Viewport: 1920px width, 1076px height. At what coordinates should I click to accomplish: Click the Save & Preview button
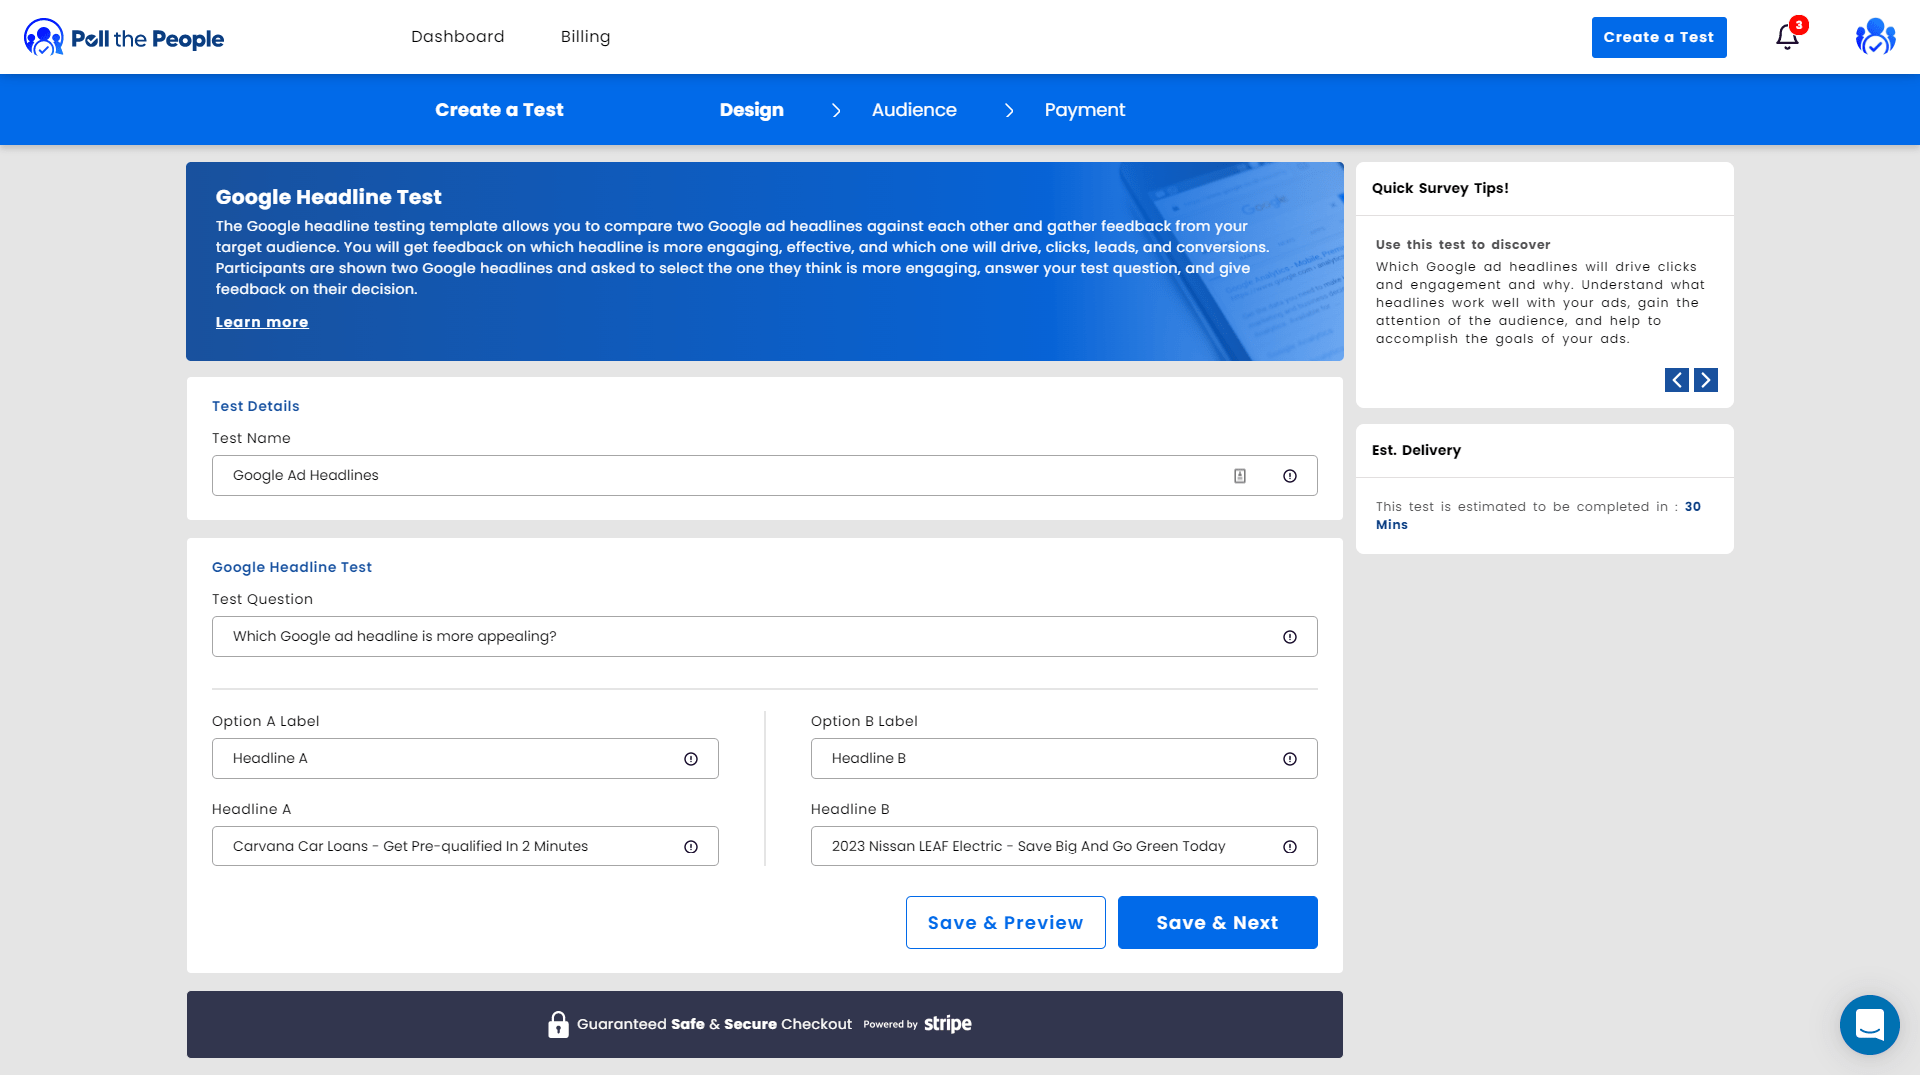coord(1005,922)
